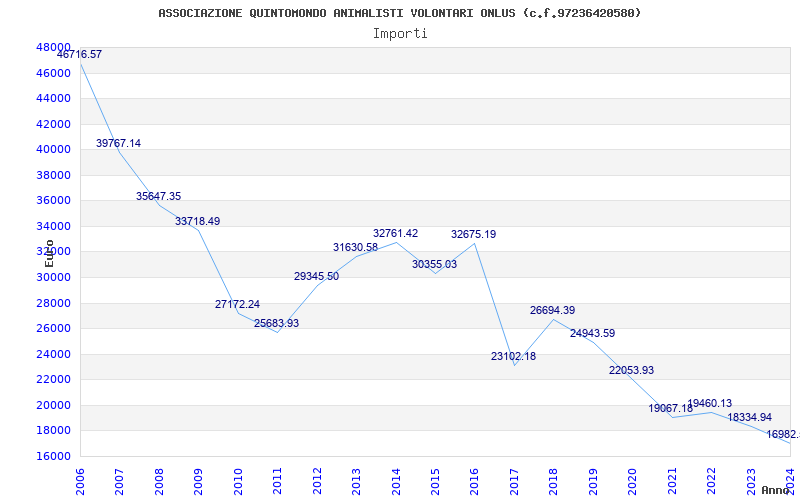Click the data label 26694.39
Image resolution: width=800 pixels, height=500 pixels.
pyautogui.click(x=553, y=310)
